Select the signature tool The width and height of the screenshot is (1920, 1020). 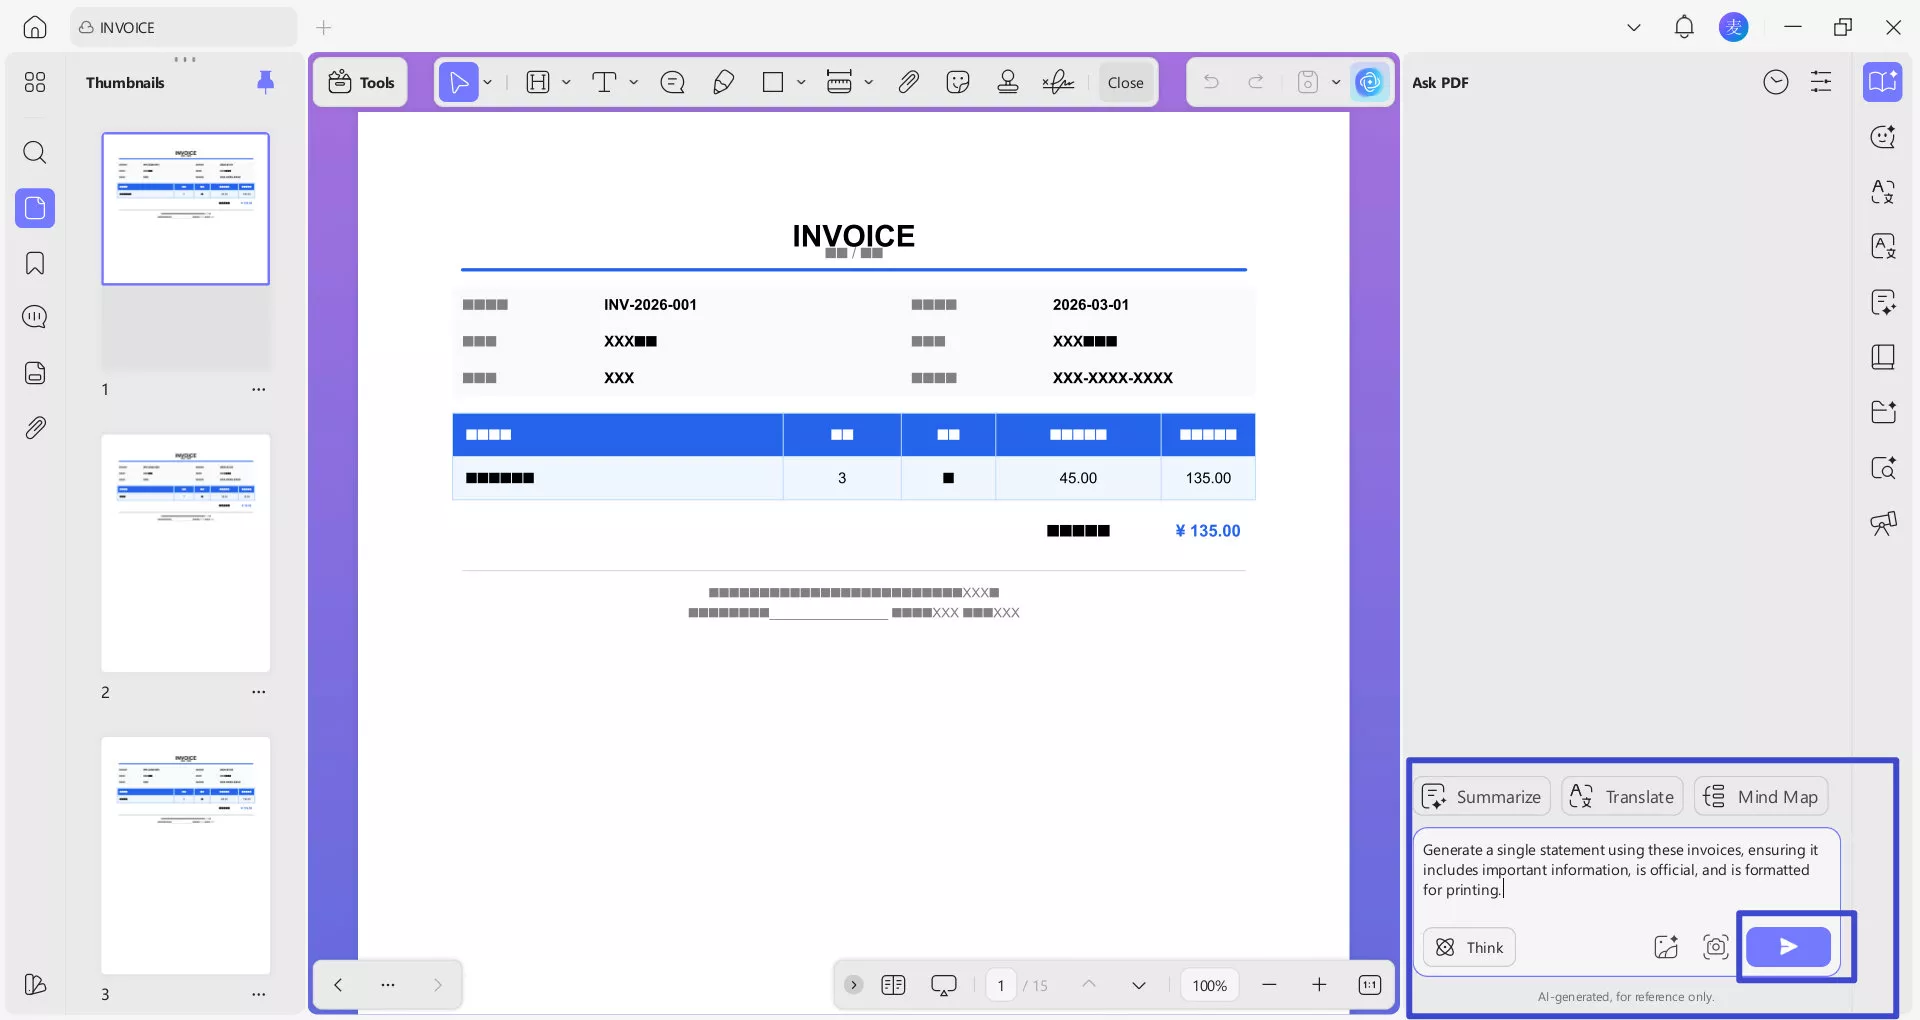click(1058, 82)
